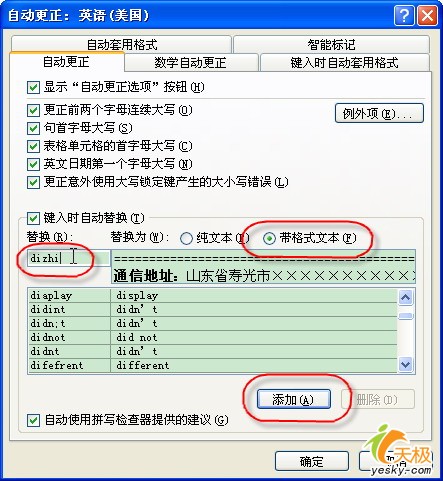Click the list scrollbar thumb
This screenshot has height=481, width=443.
coord(406,316)
